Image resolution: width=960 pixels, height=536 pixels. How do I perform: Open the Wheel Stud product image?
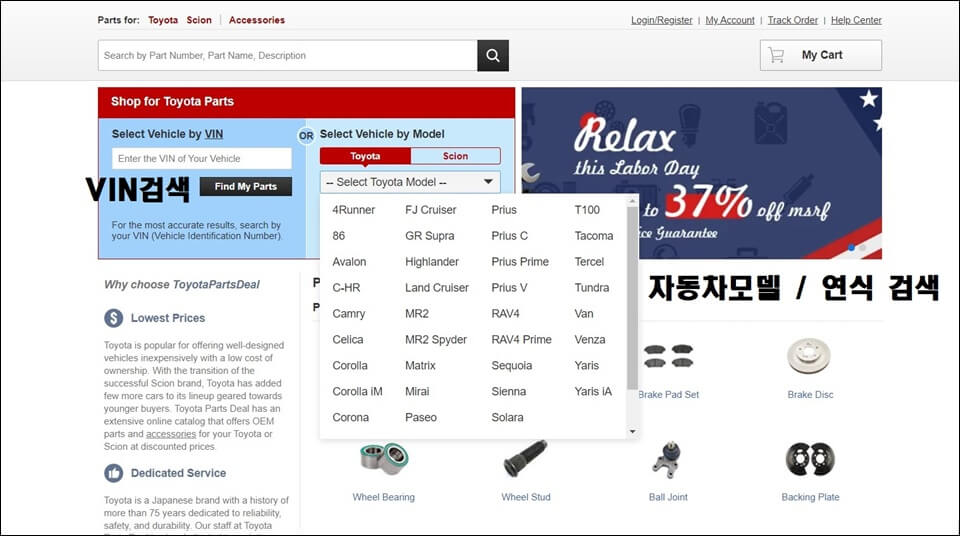click(525, 459)
